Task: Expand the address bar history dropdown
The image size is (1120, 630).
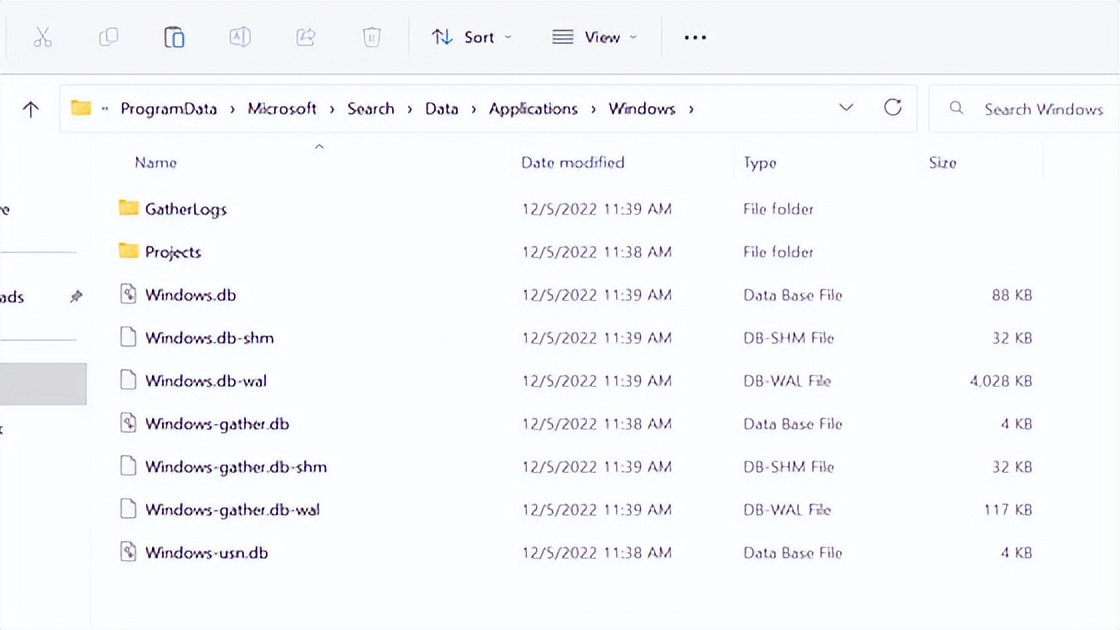Action: coord(846,108)
